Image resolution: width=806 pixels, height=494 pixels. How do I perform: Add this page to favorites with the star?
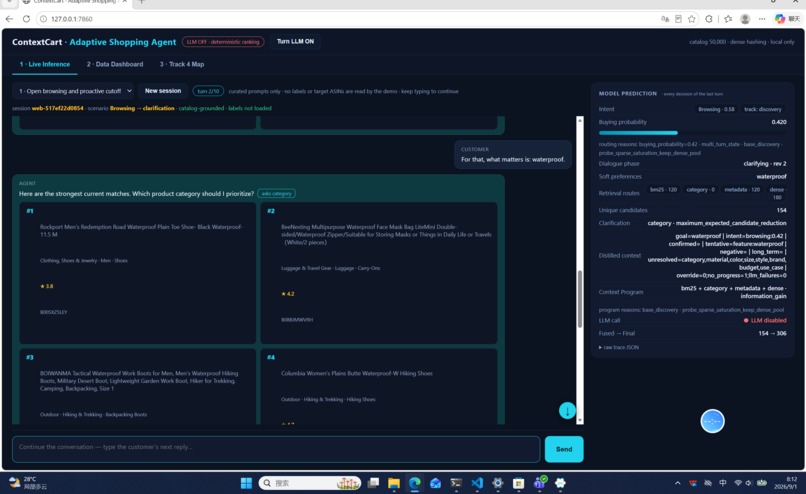pyautogui.click(x=692, y=19)
